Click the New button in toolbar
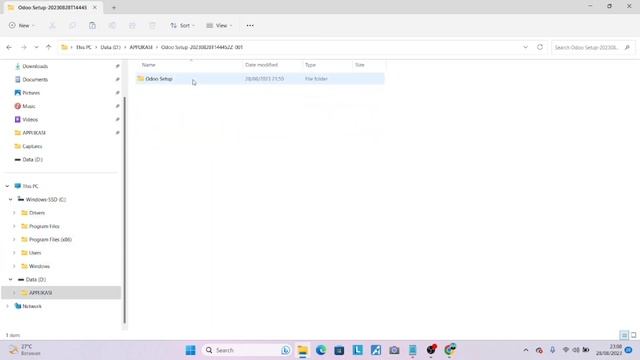The image size is (640, 360). click(21, 25)
